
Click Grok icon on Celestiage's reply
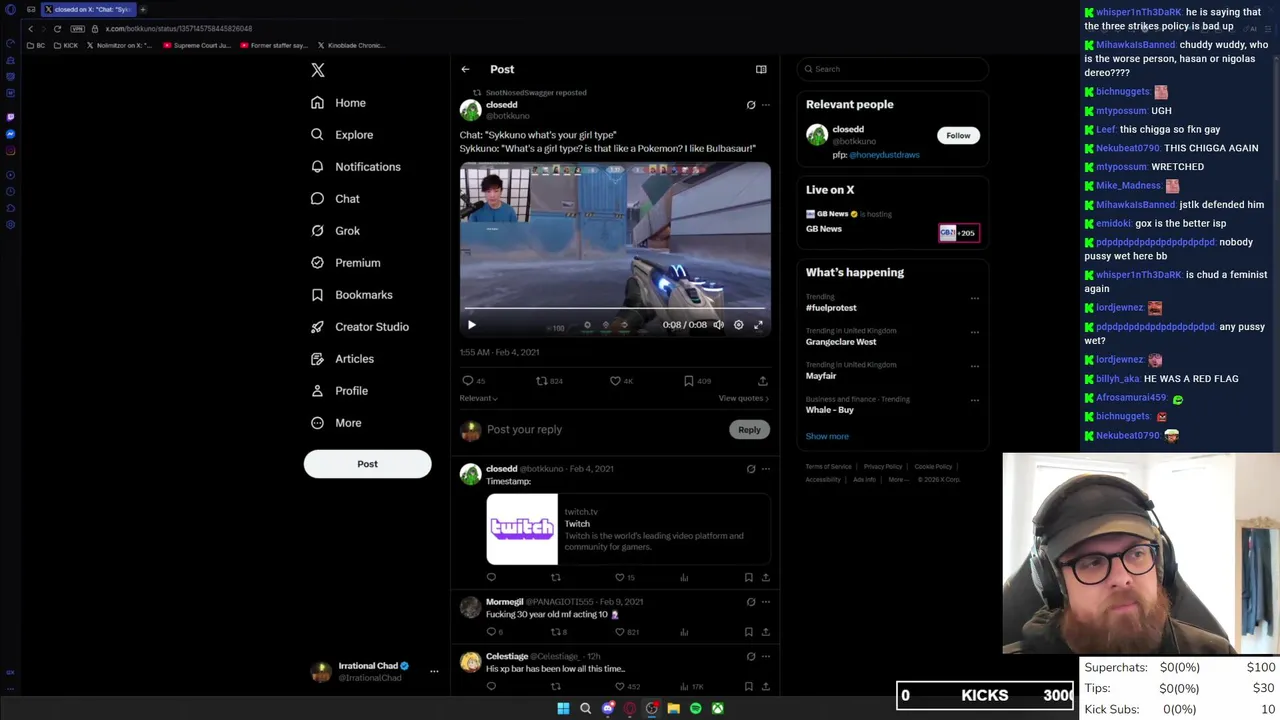(751, 657)
